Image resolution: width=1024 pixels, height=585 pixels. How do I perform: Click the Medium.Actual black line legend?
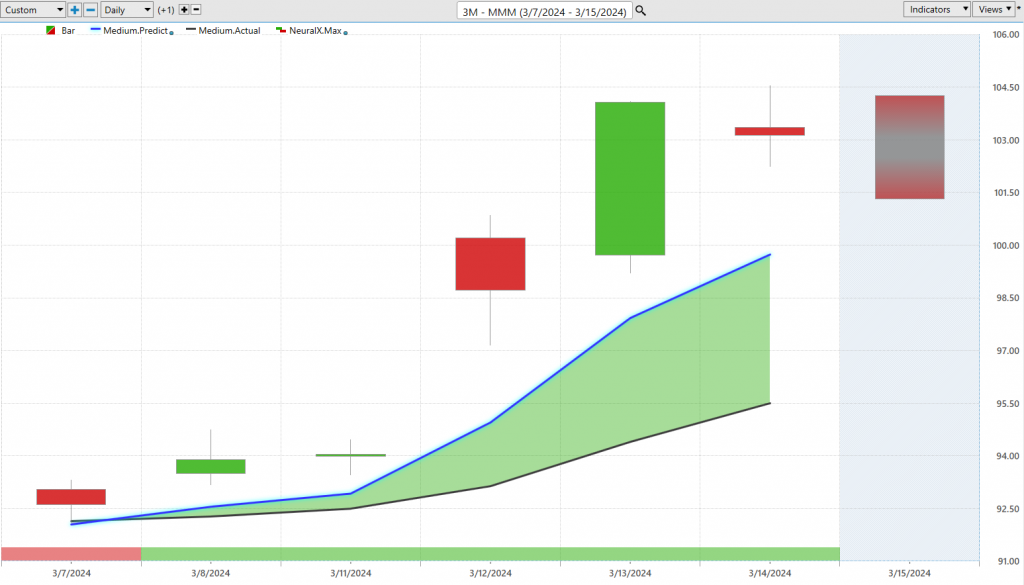pyautogui.click(x=191, y=30)
